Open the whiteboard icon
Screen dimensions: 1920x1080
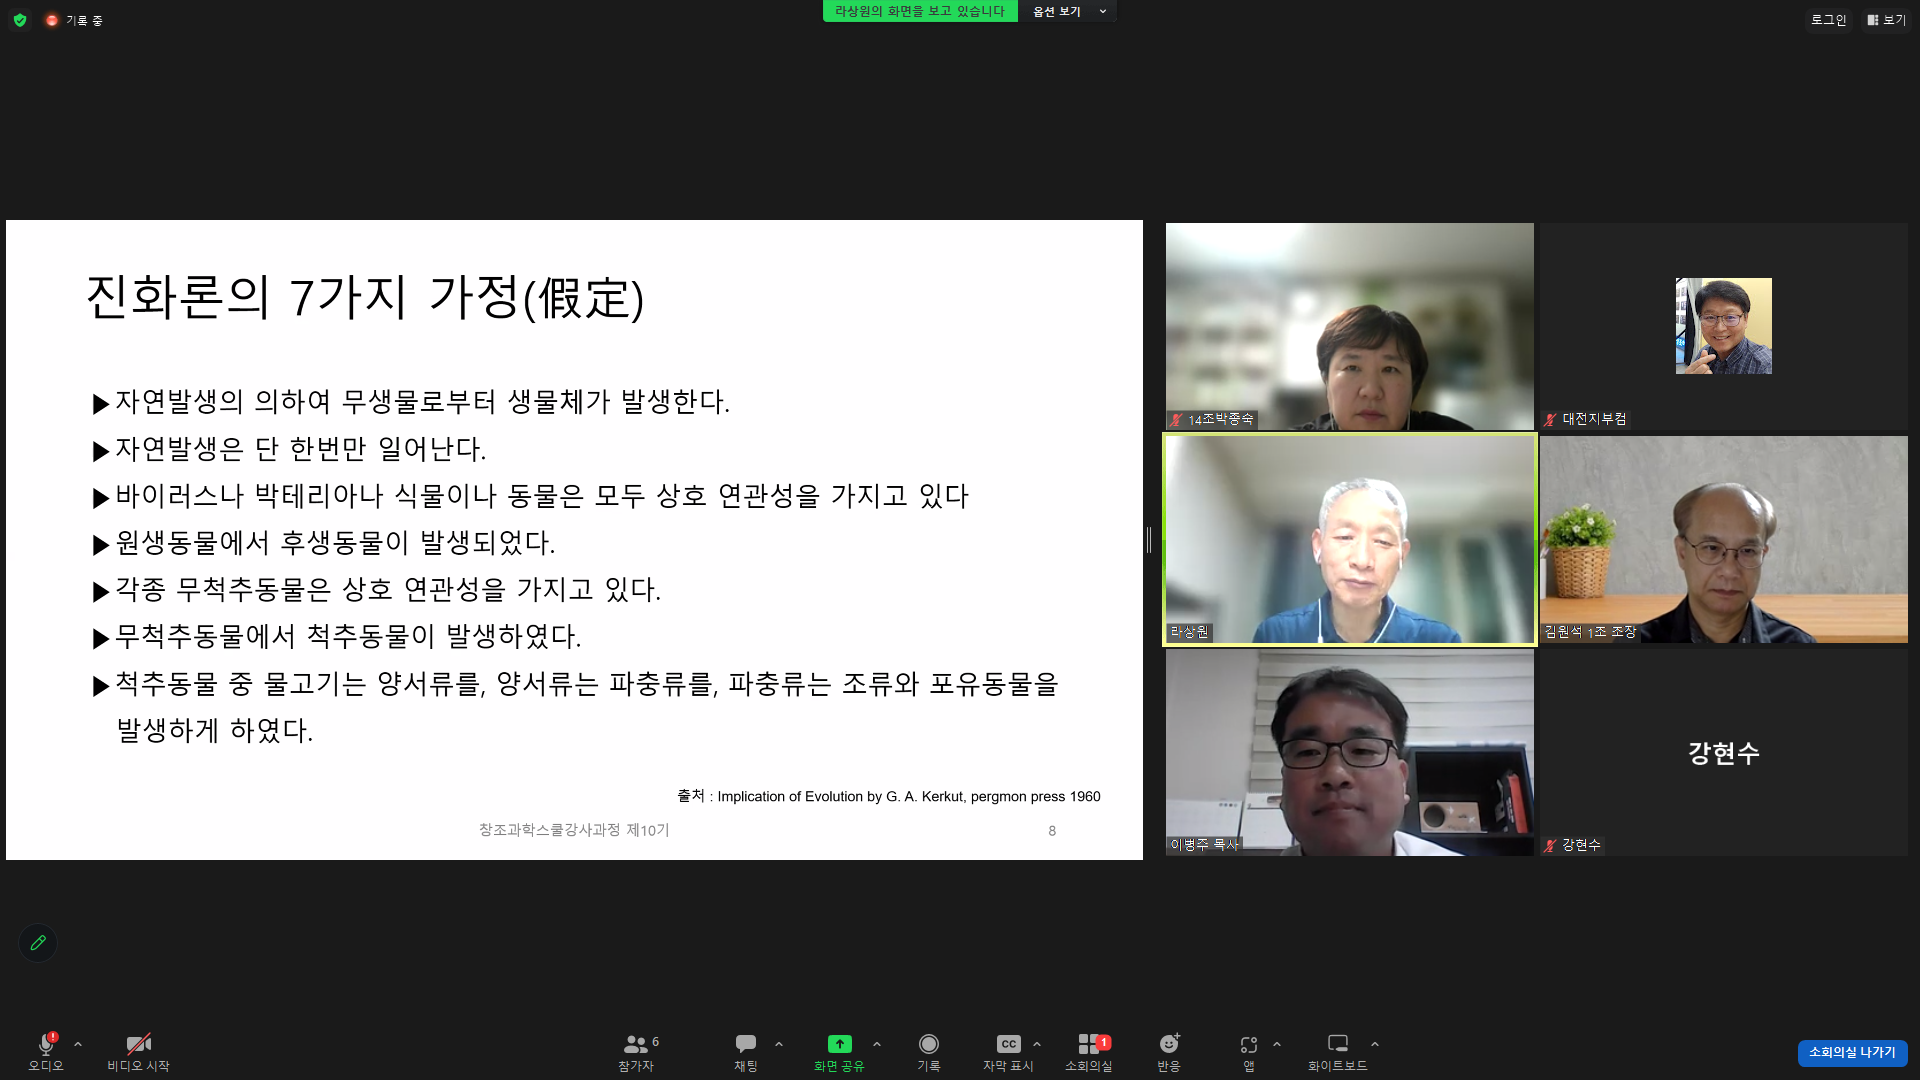(x=1337, y=1044)
